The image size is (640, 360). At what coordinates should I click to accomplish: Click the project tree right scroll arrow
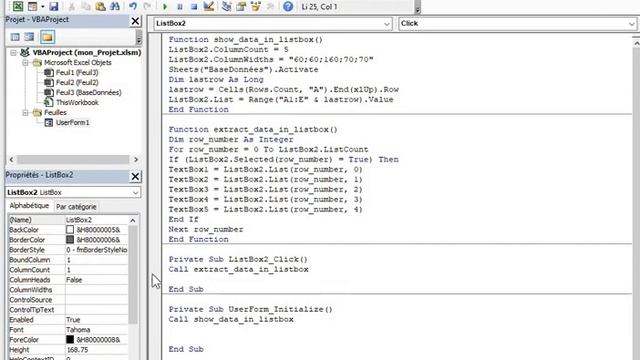point(136,159)
